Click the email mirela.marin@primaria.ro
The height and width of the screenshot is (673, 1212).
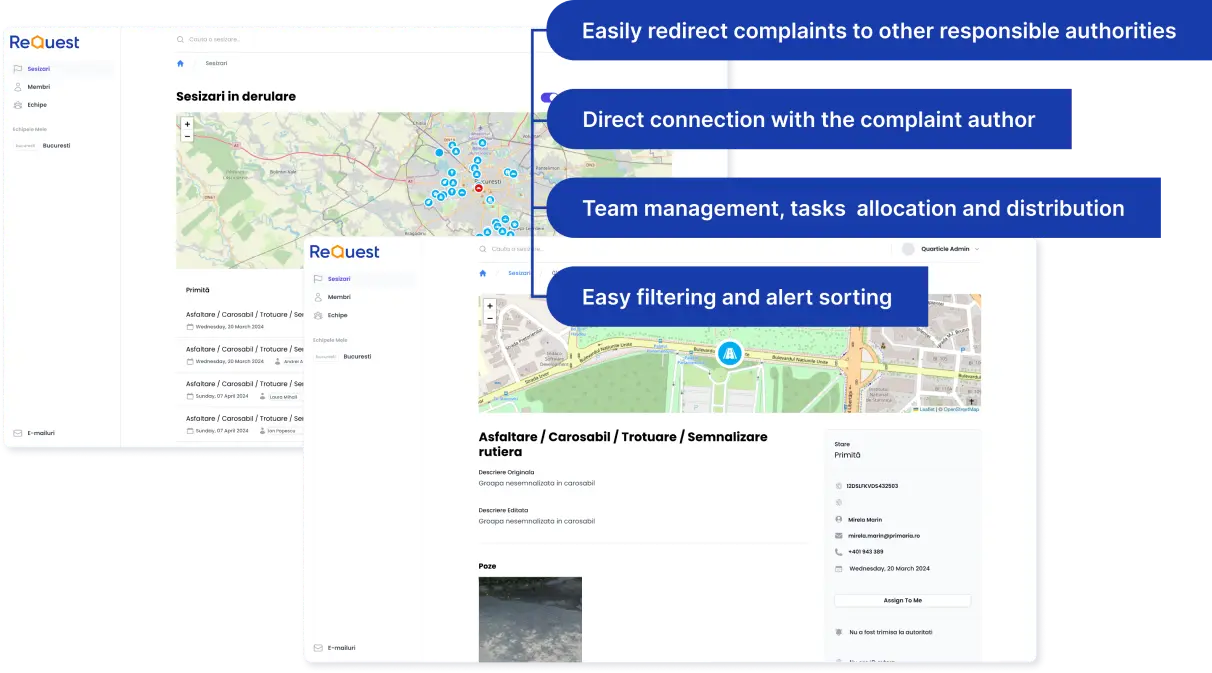(x=883, y=536)
